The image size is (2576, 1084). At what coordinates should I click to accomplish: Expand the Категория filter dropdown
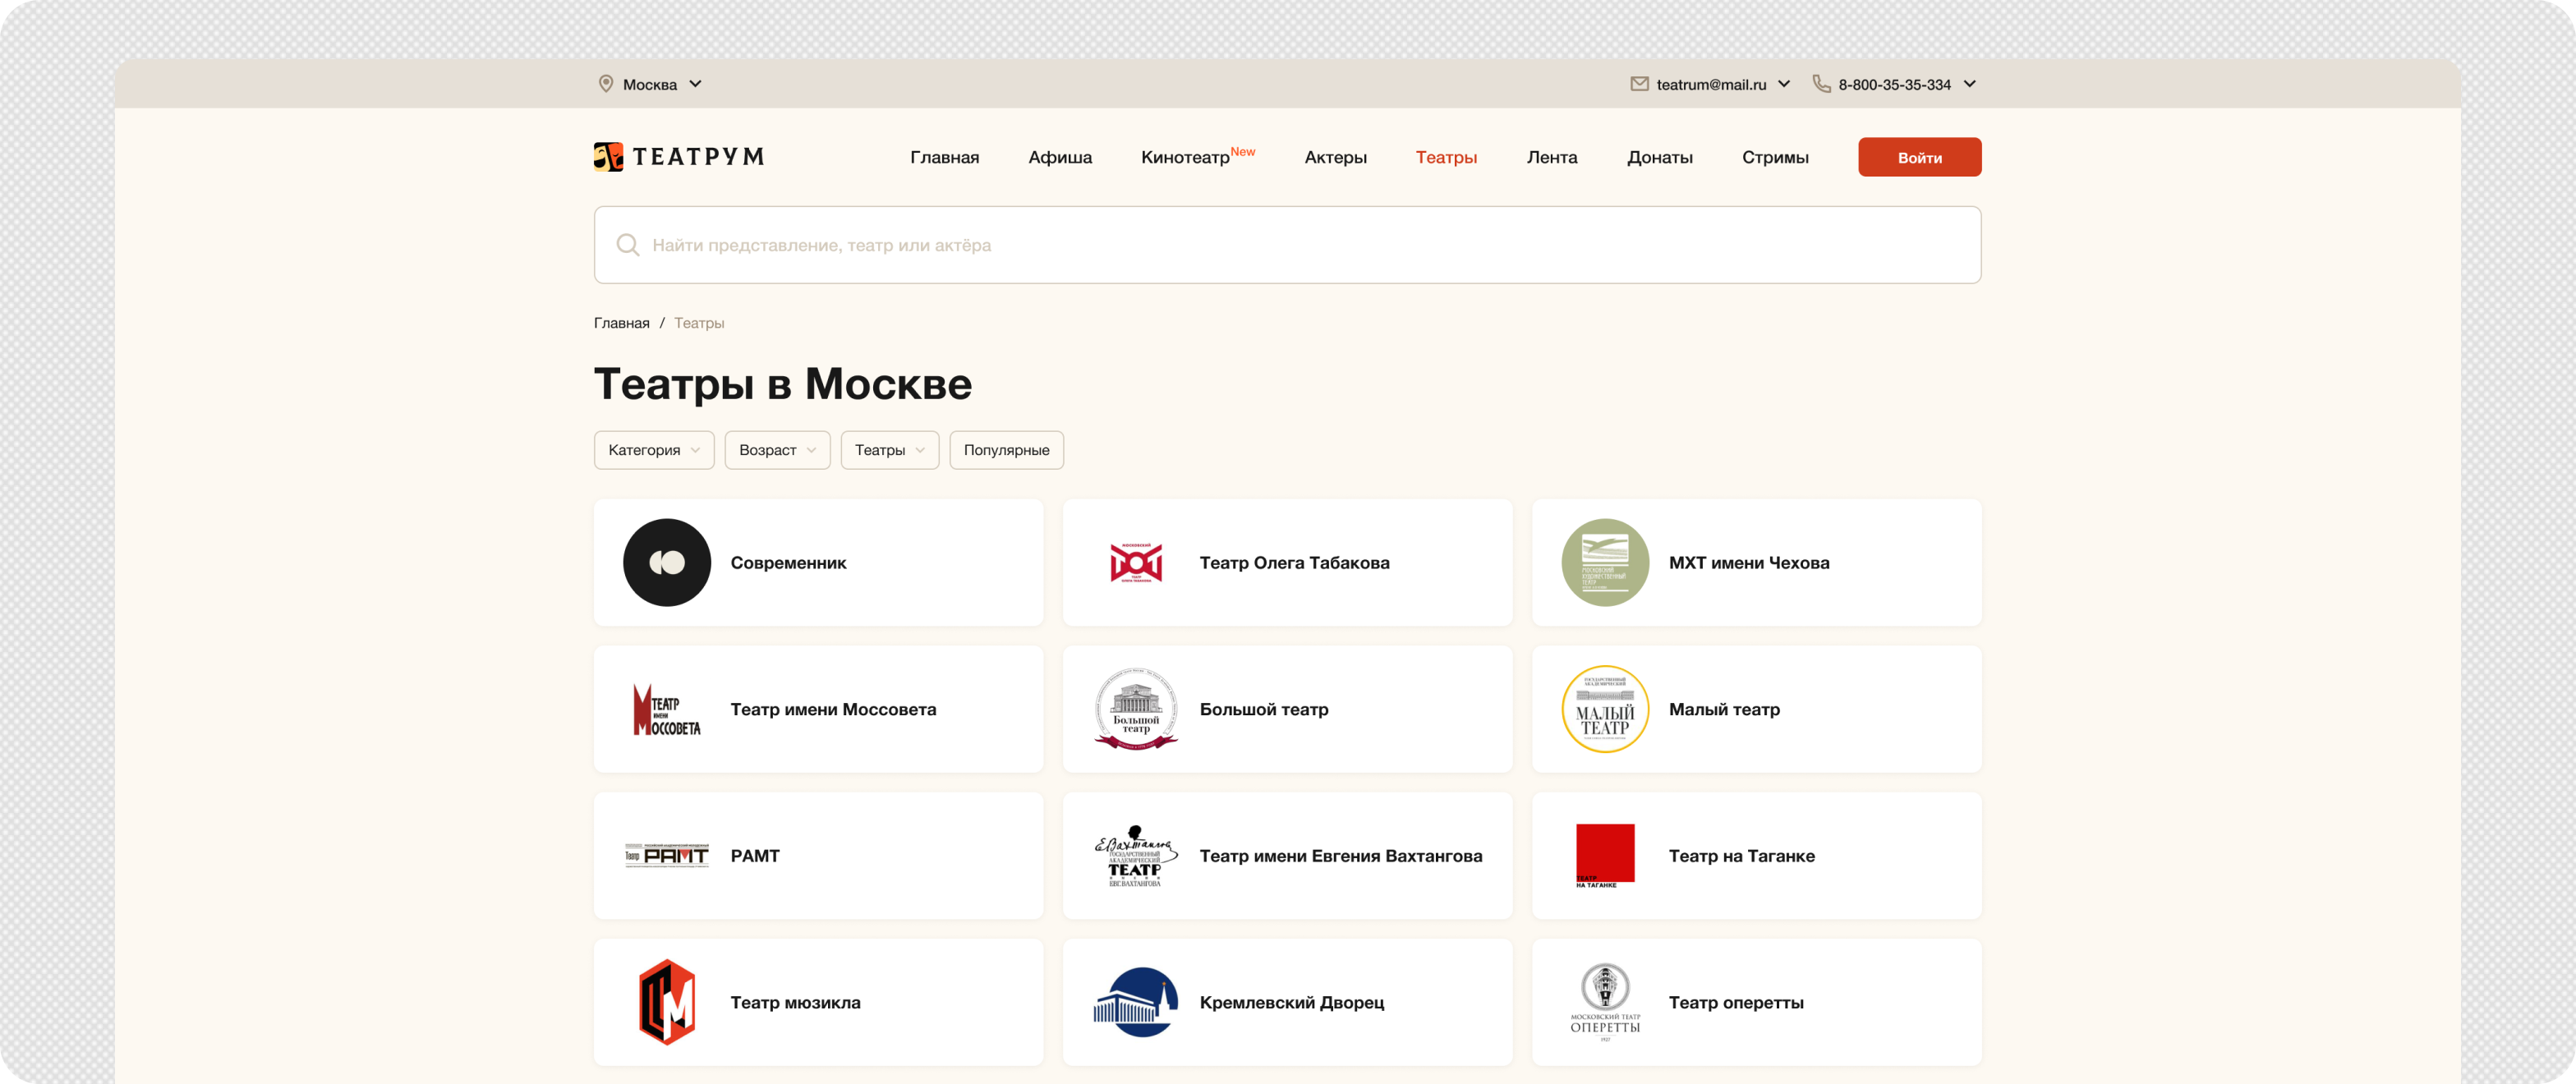pyautogui.click(x=653, y=450)
